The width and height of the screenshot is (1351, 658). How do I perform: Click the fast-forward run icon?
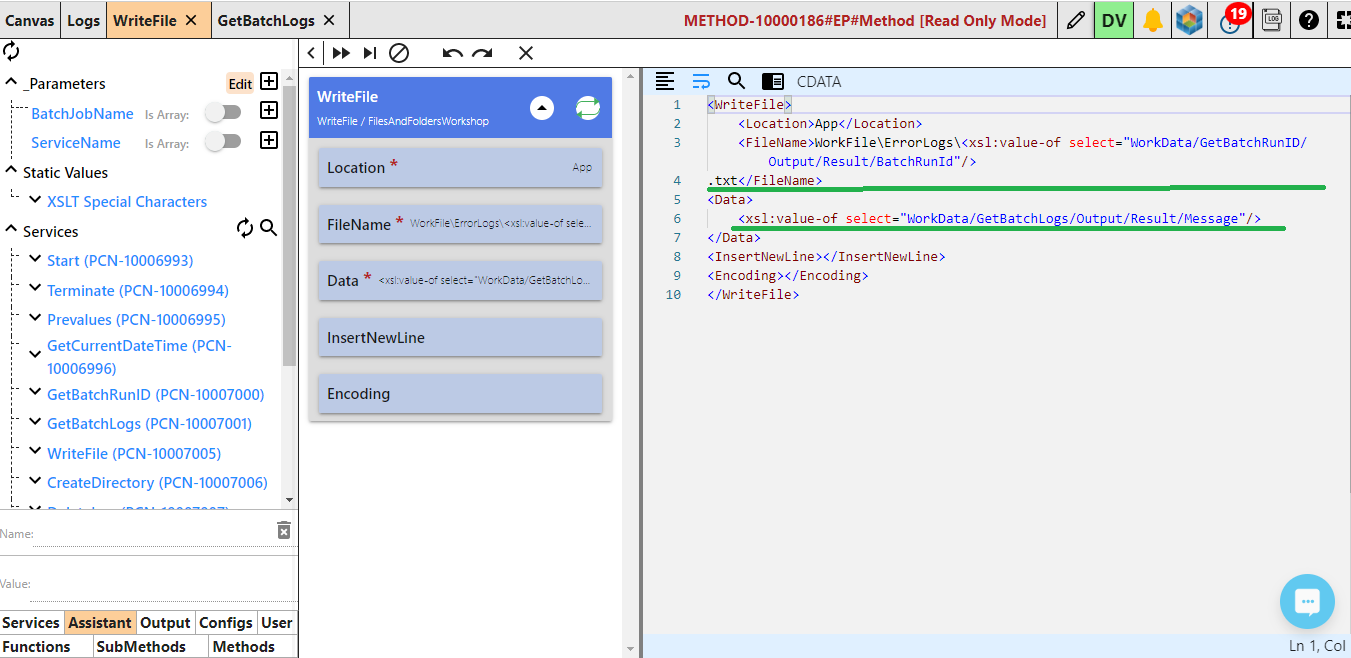pyautogui.click(x=341, y=53)
